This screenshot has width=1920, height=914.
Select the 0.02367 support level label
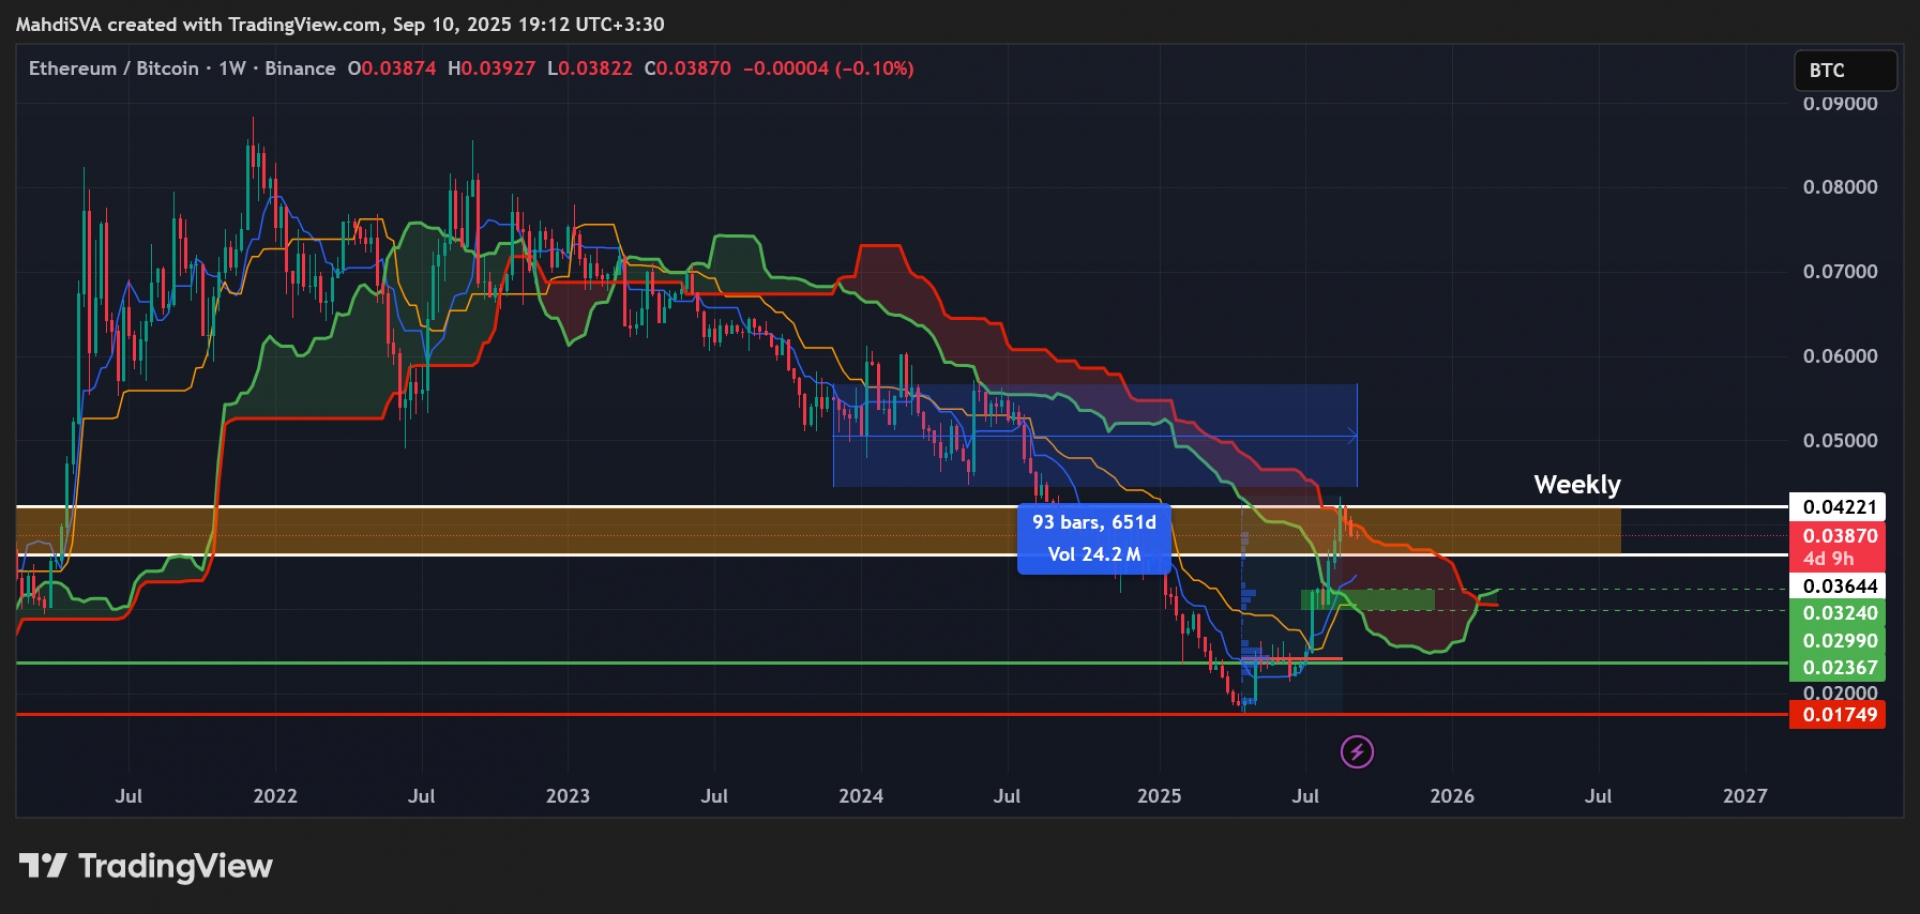pyautogui.click(x=1839, y=667)
